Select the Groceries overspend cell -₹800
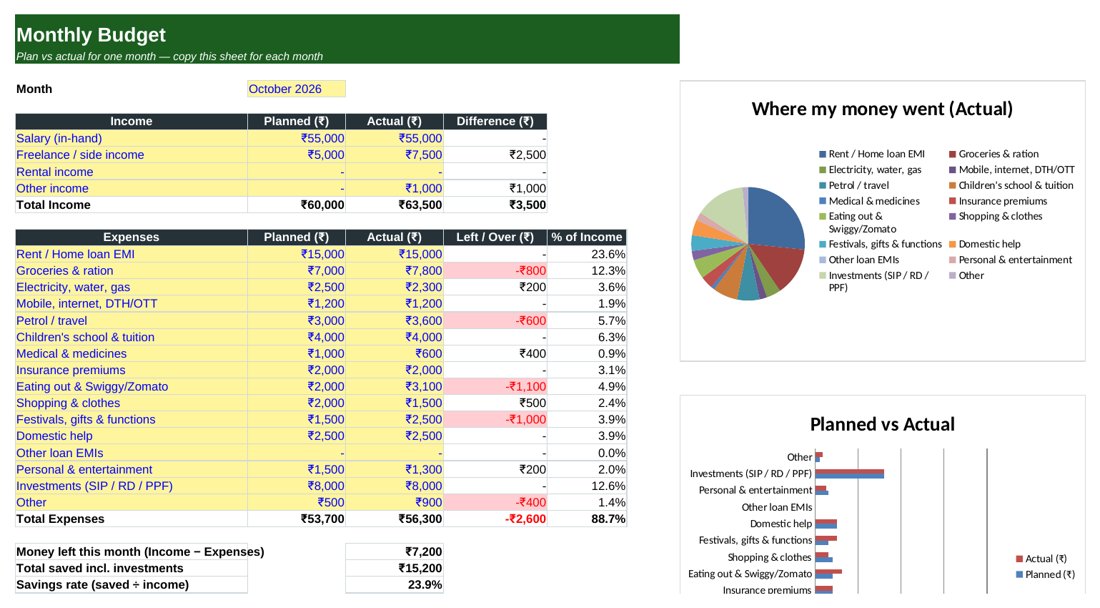 click(495, 271)
